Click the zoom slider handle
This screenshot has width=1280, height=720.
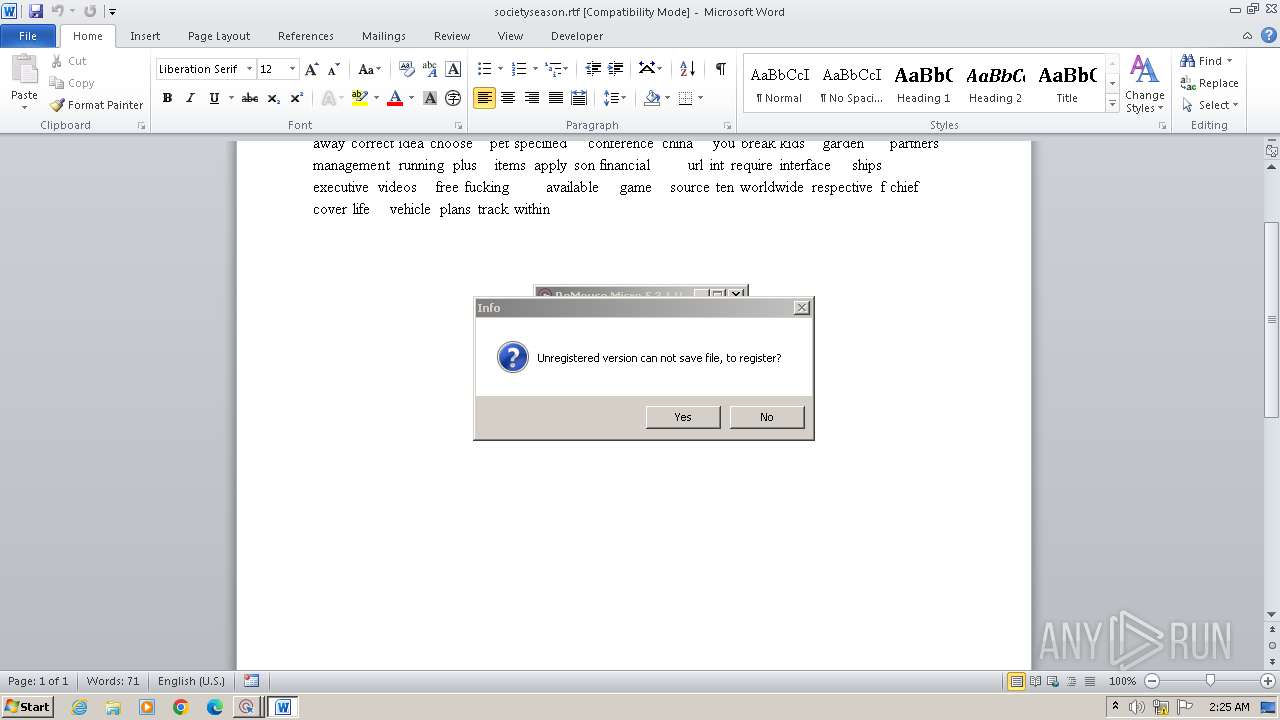(1210, 681)
